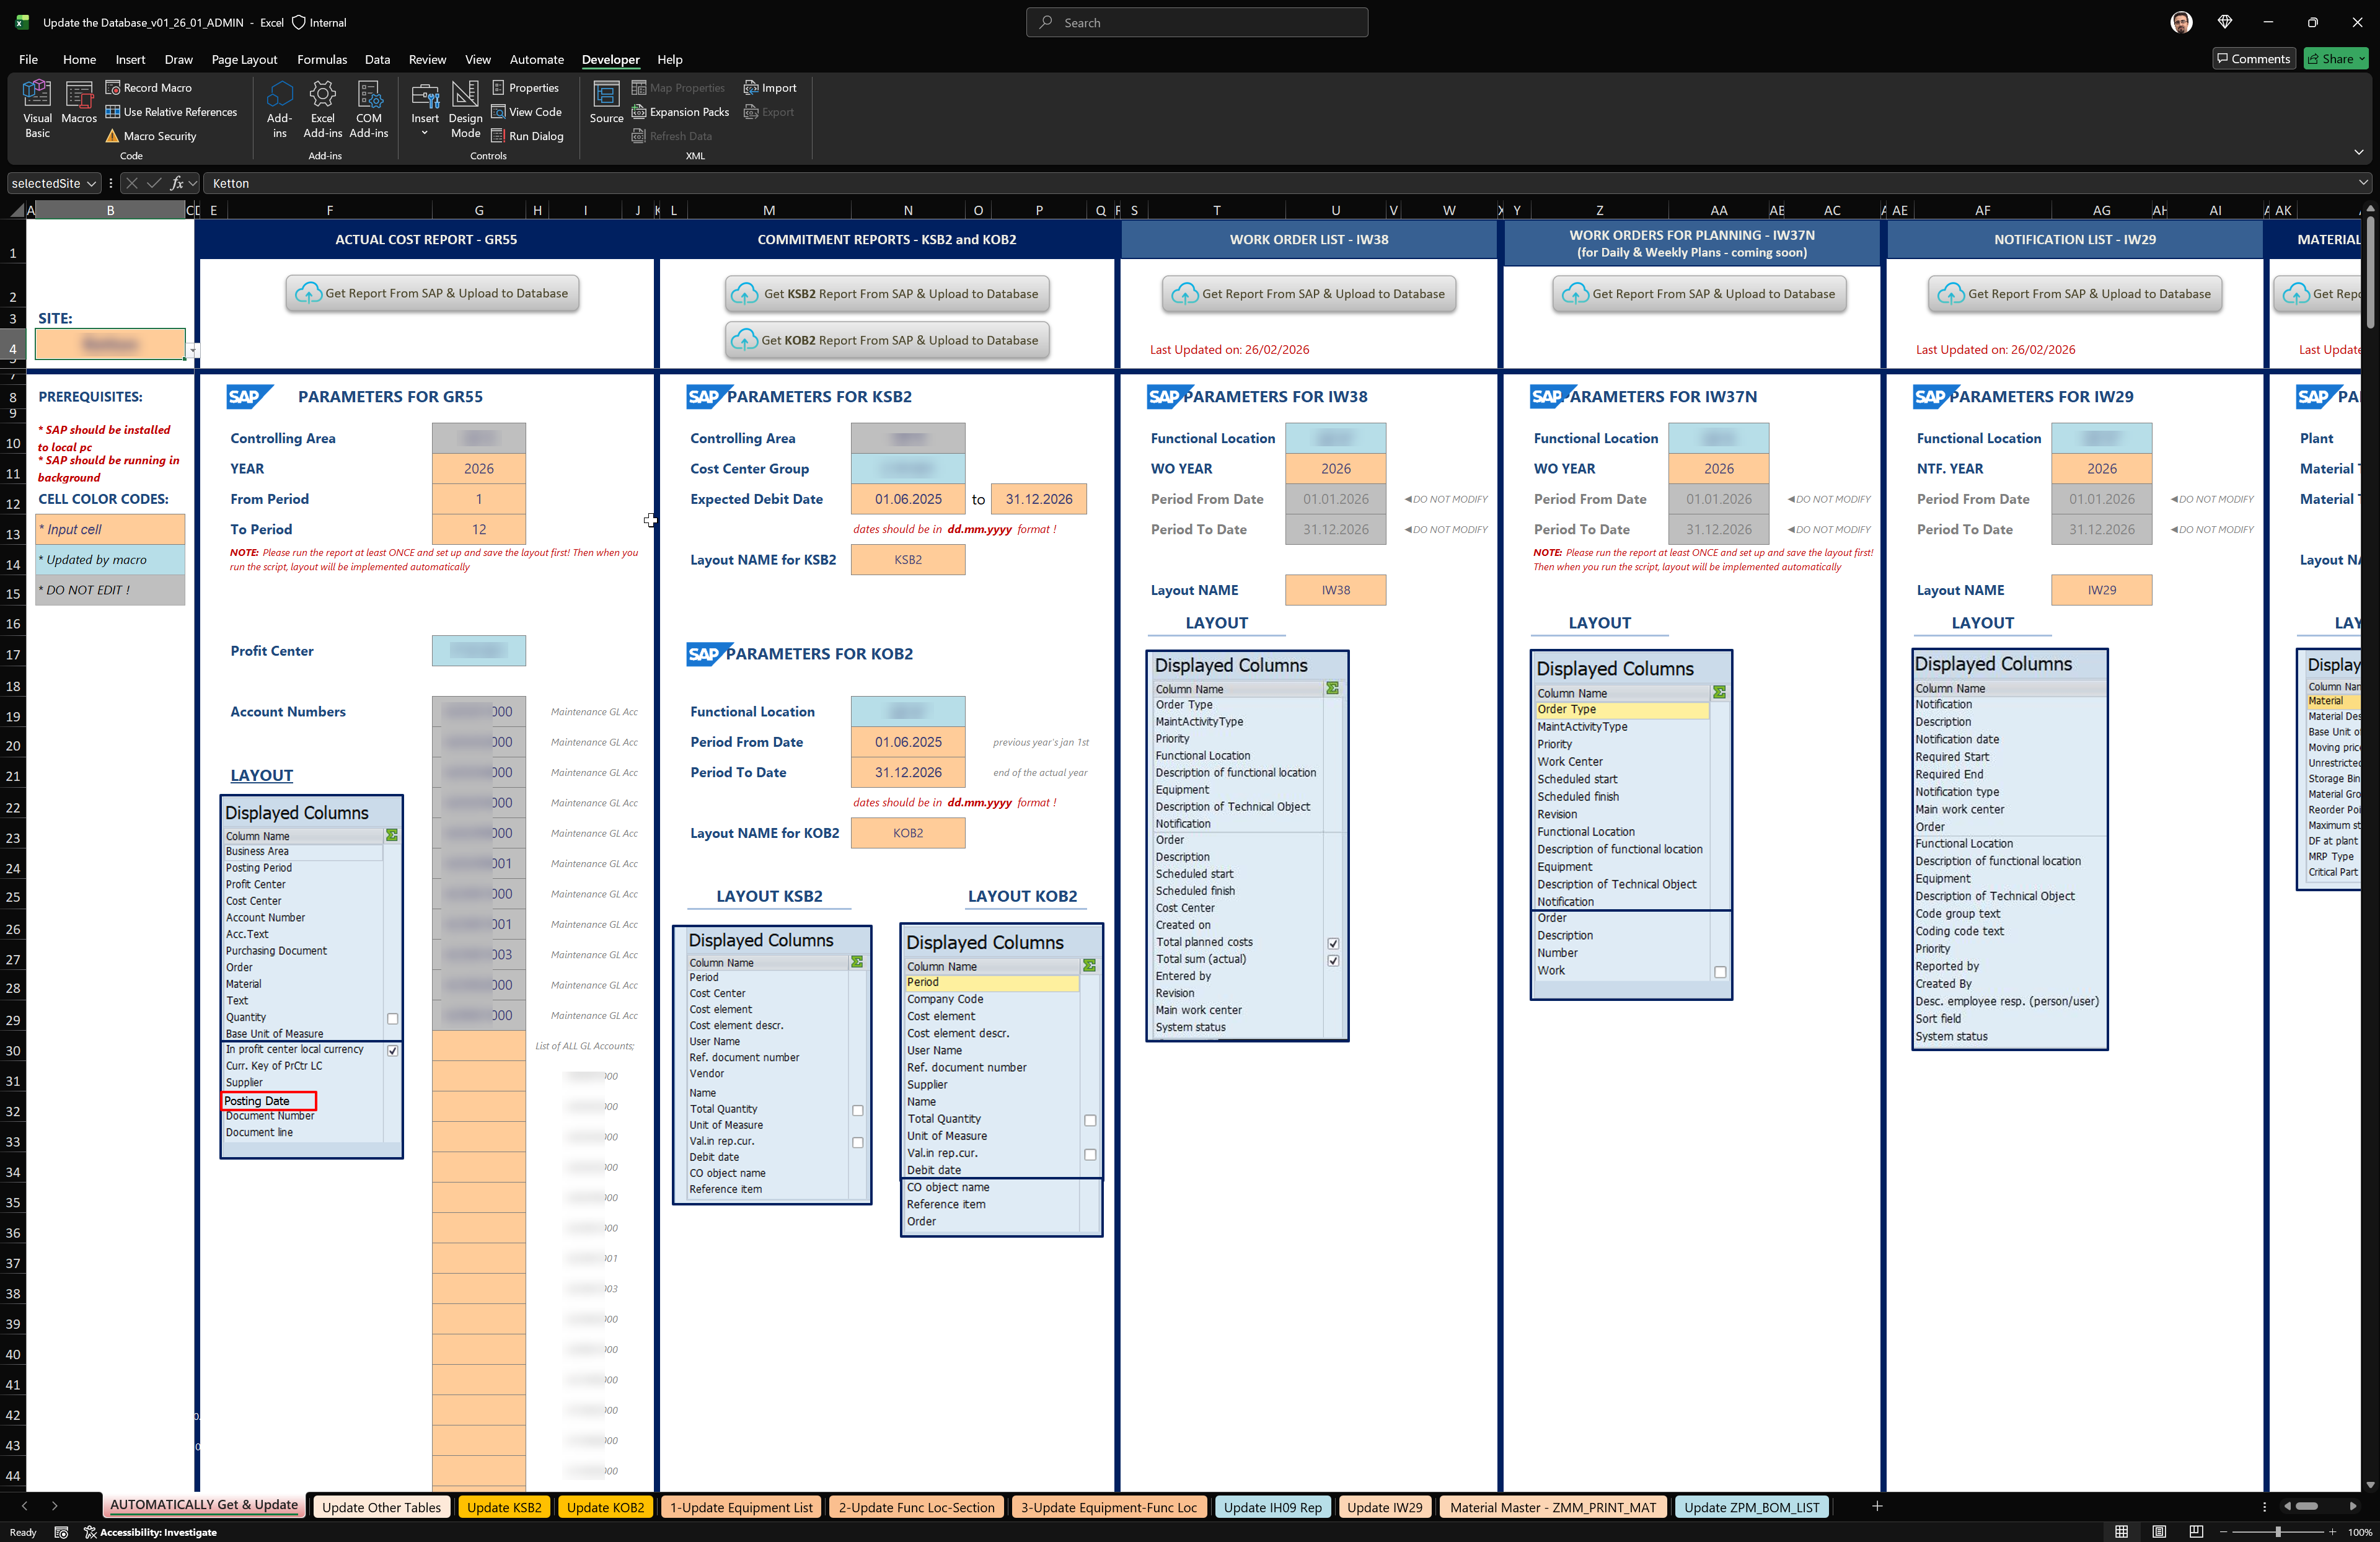Image resolution: width=2380 pixels, height=1542 pixels.
Task: Switch to the Formulas ribbon tab
Action: [x=322, y=59]
